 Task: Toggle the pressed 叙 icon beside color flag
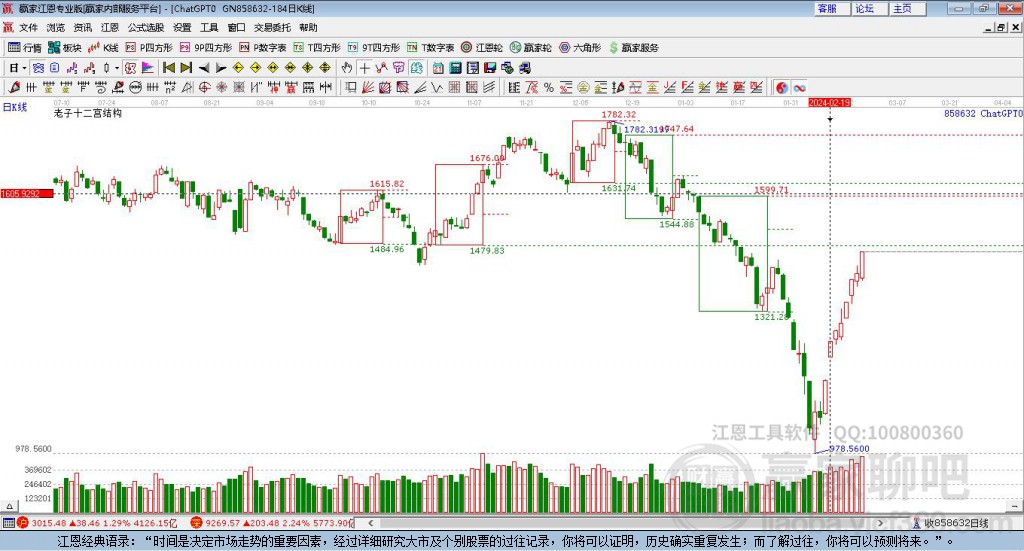(131, 68)
